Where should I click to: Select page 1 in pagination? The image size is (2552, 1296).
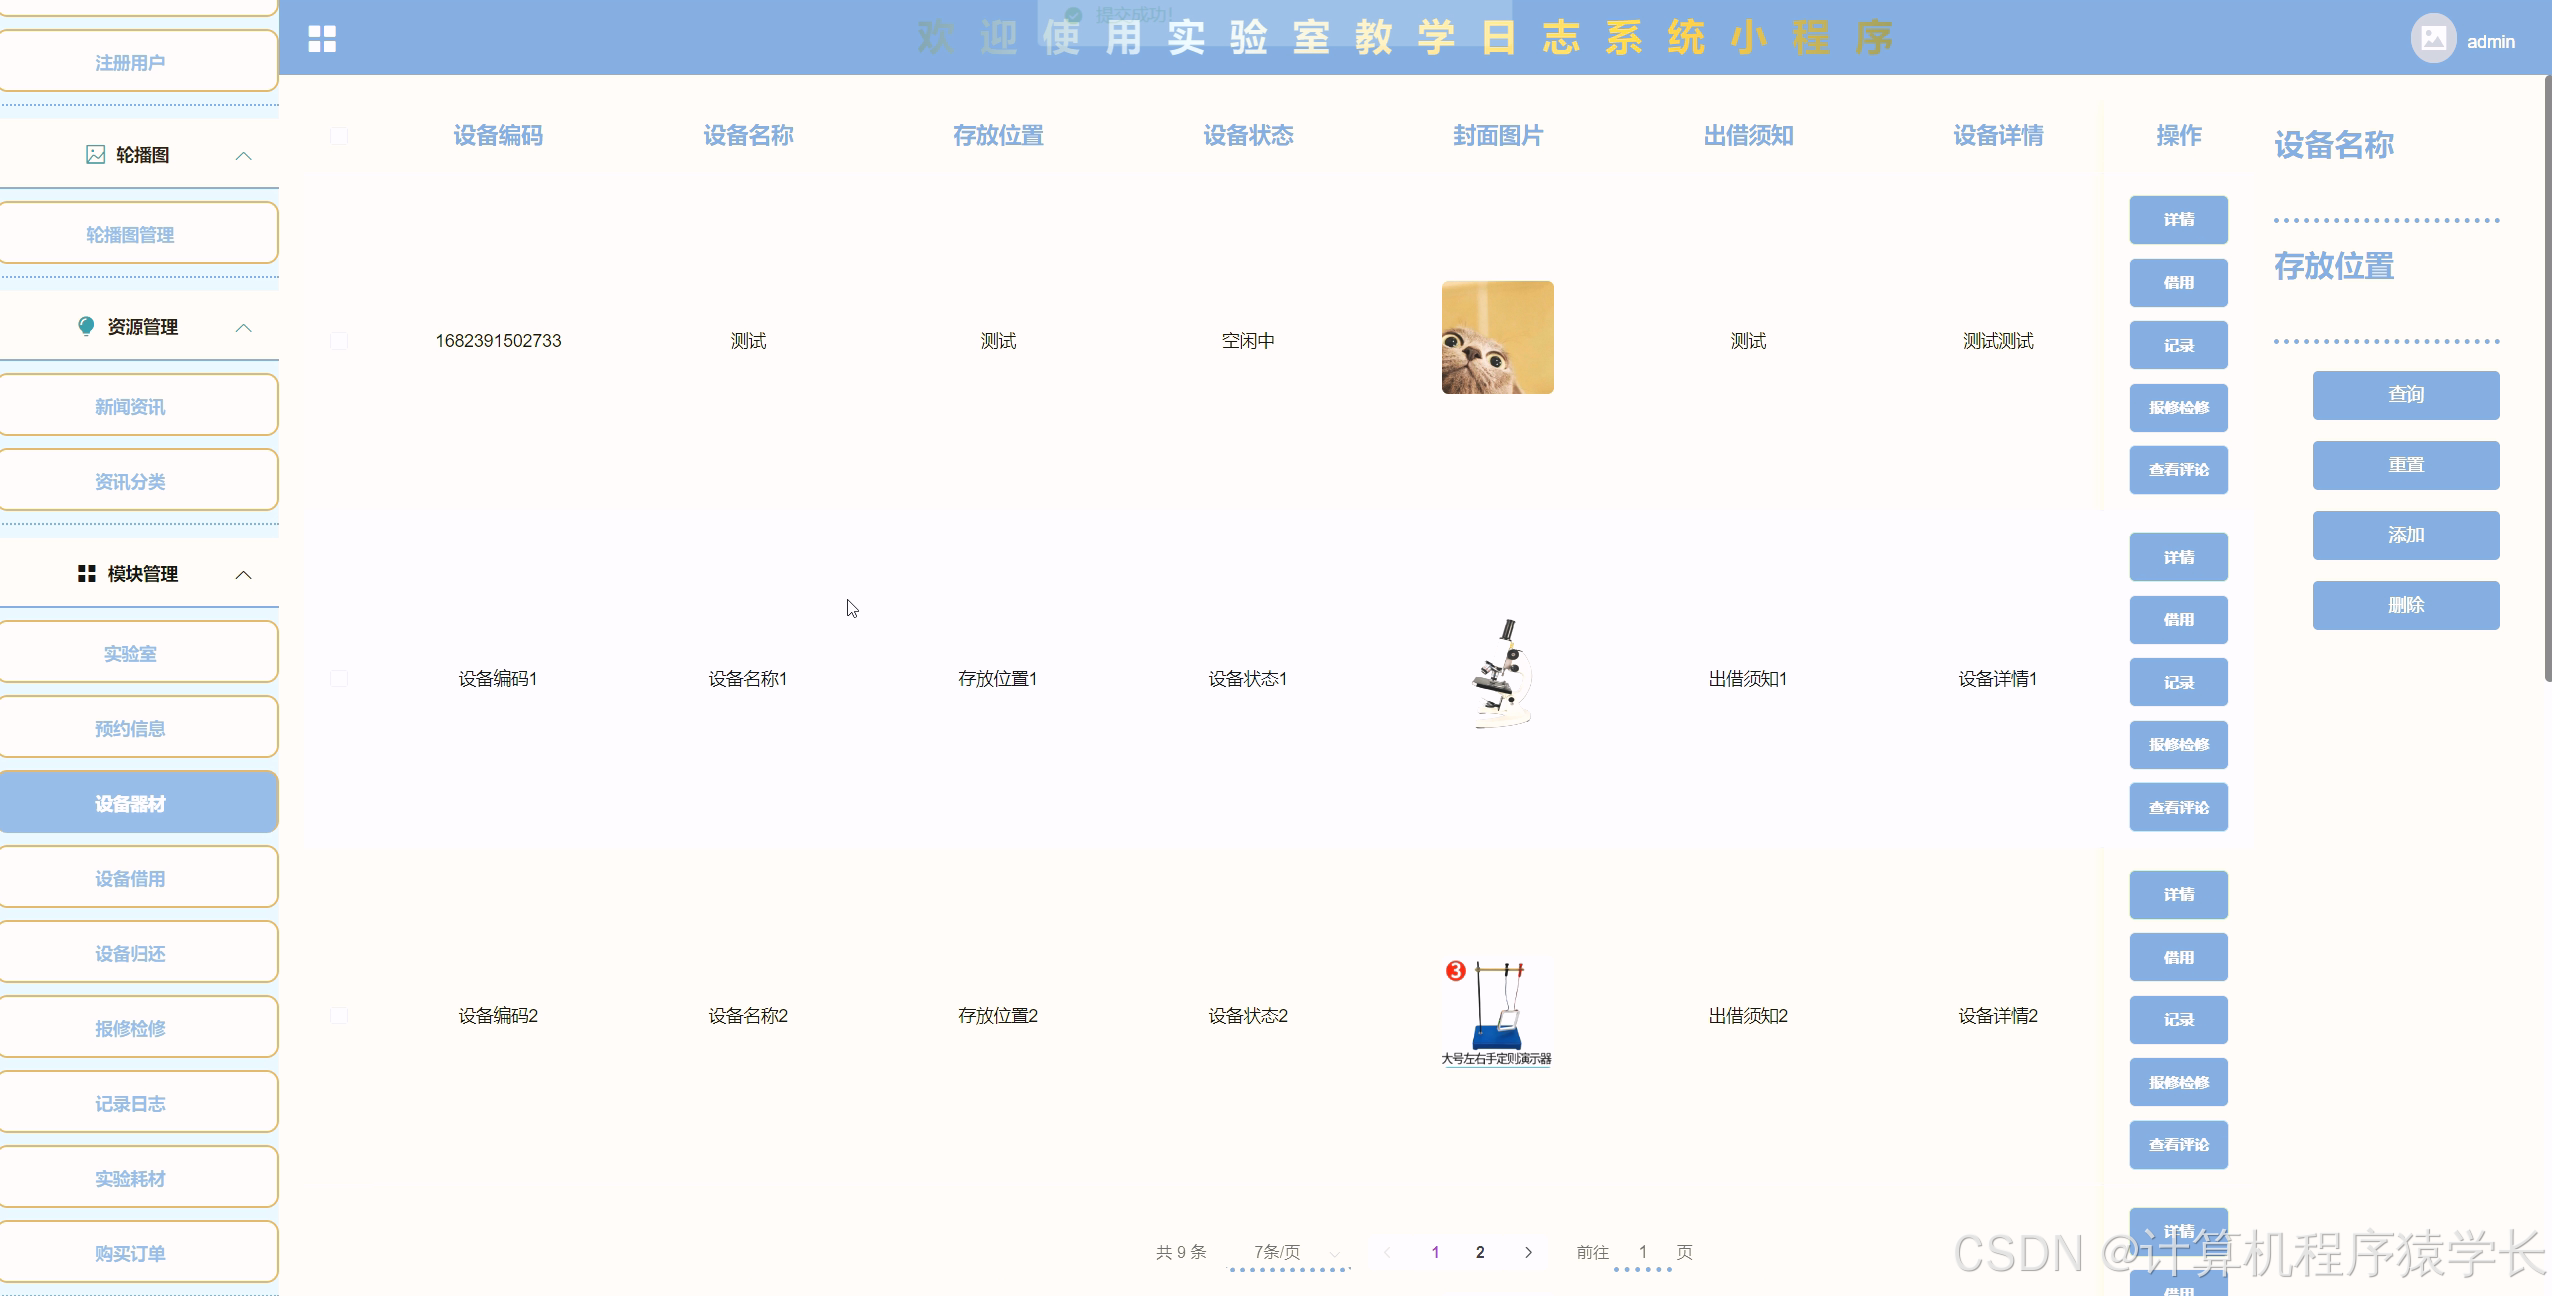(x=1435, y=1252)
